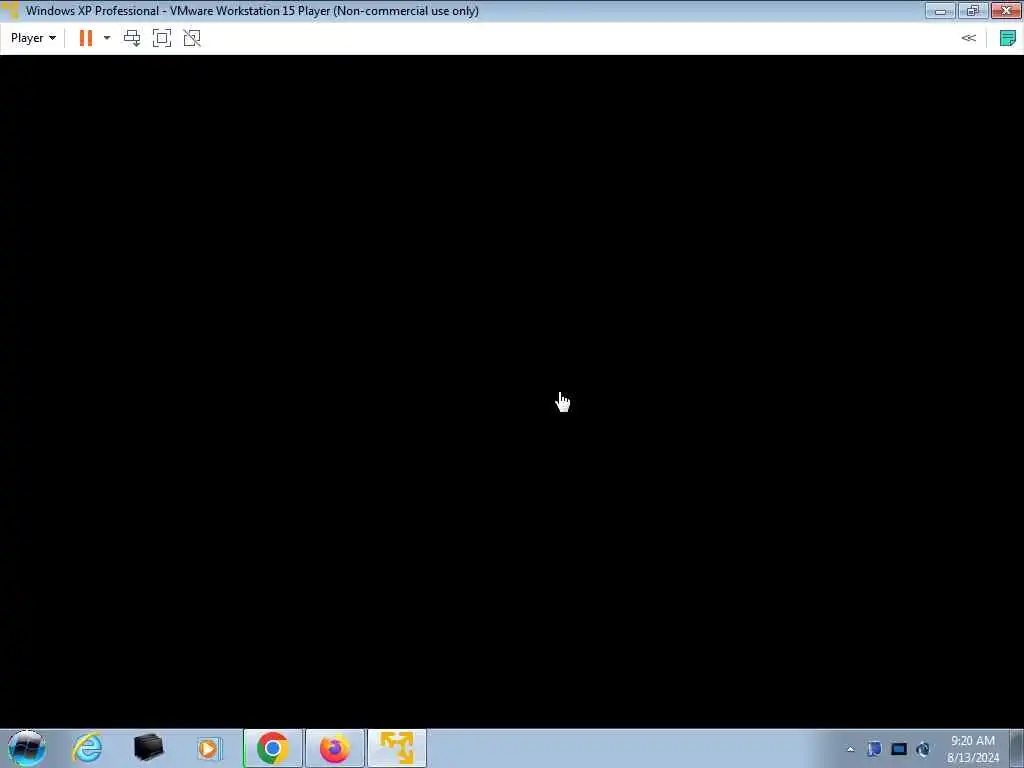
Task: Click Send Ctrl+Alt+Del toolbar icon
Action: 132,38
